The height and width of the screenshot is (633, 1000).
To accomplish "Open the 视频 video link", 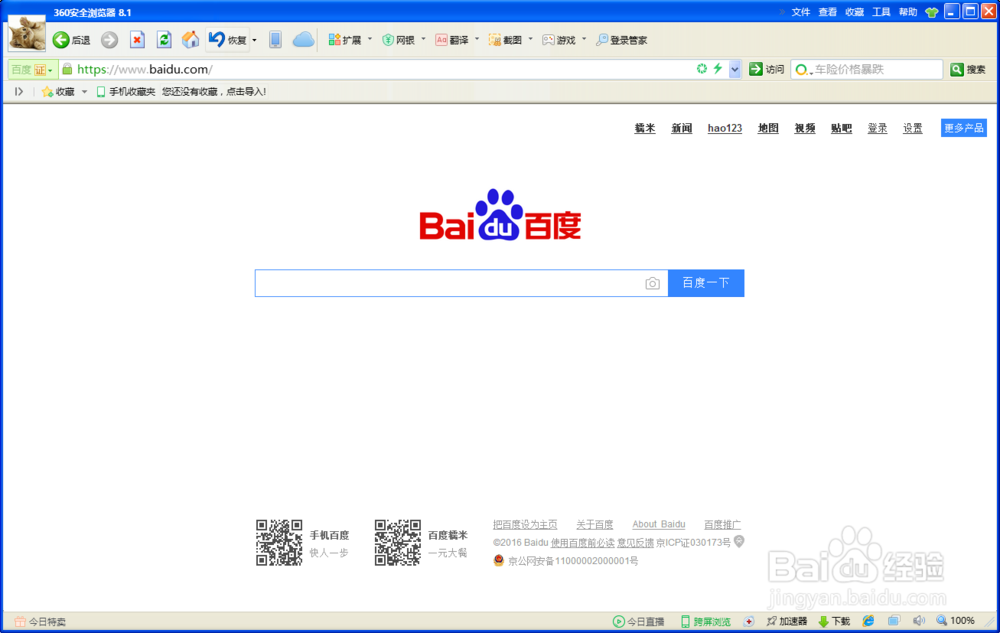I will [x=805, y=128].
